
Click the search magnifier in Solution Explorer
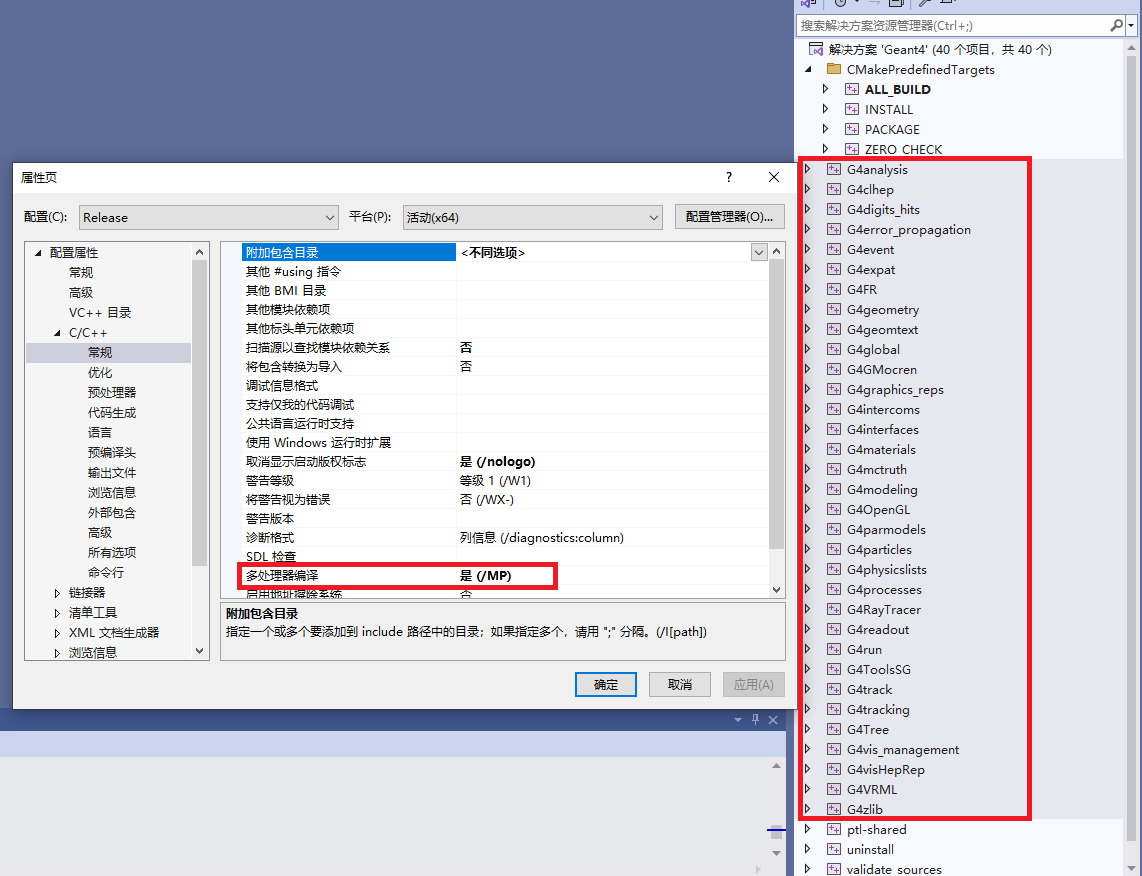[1117, 24]
